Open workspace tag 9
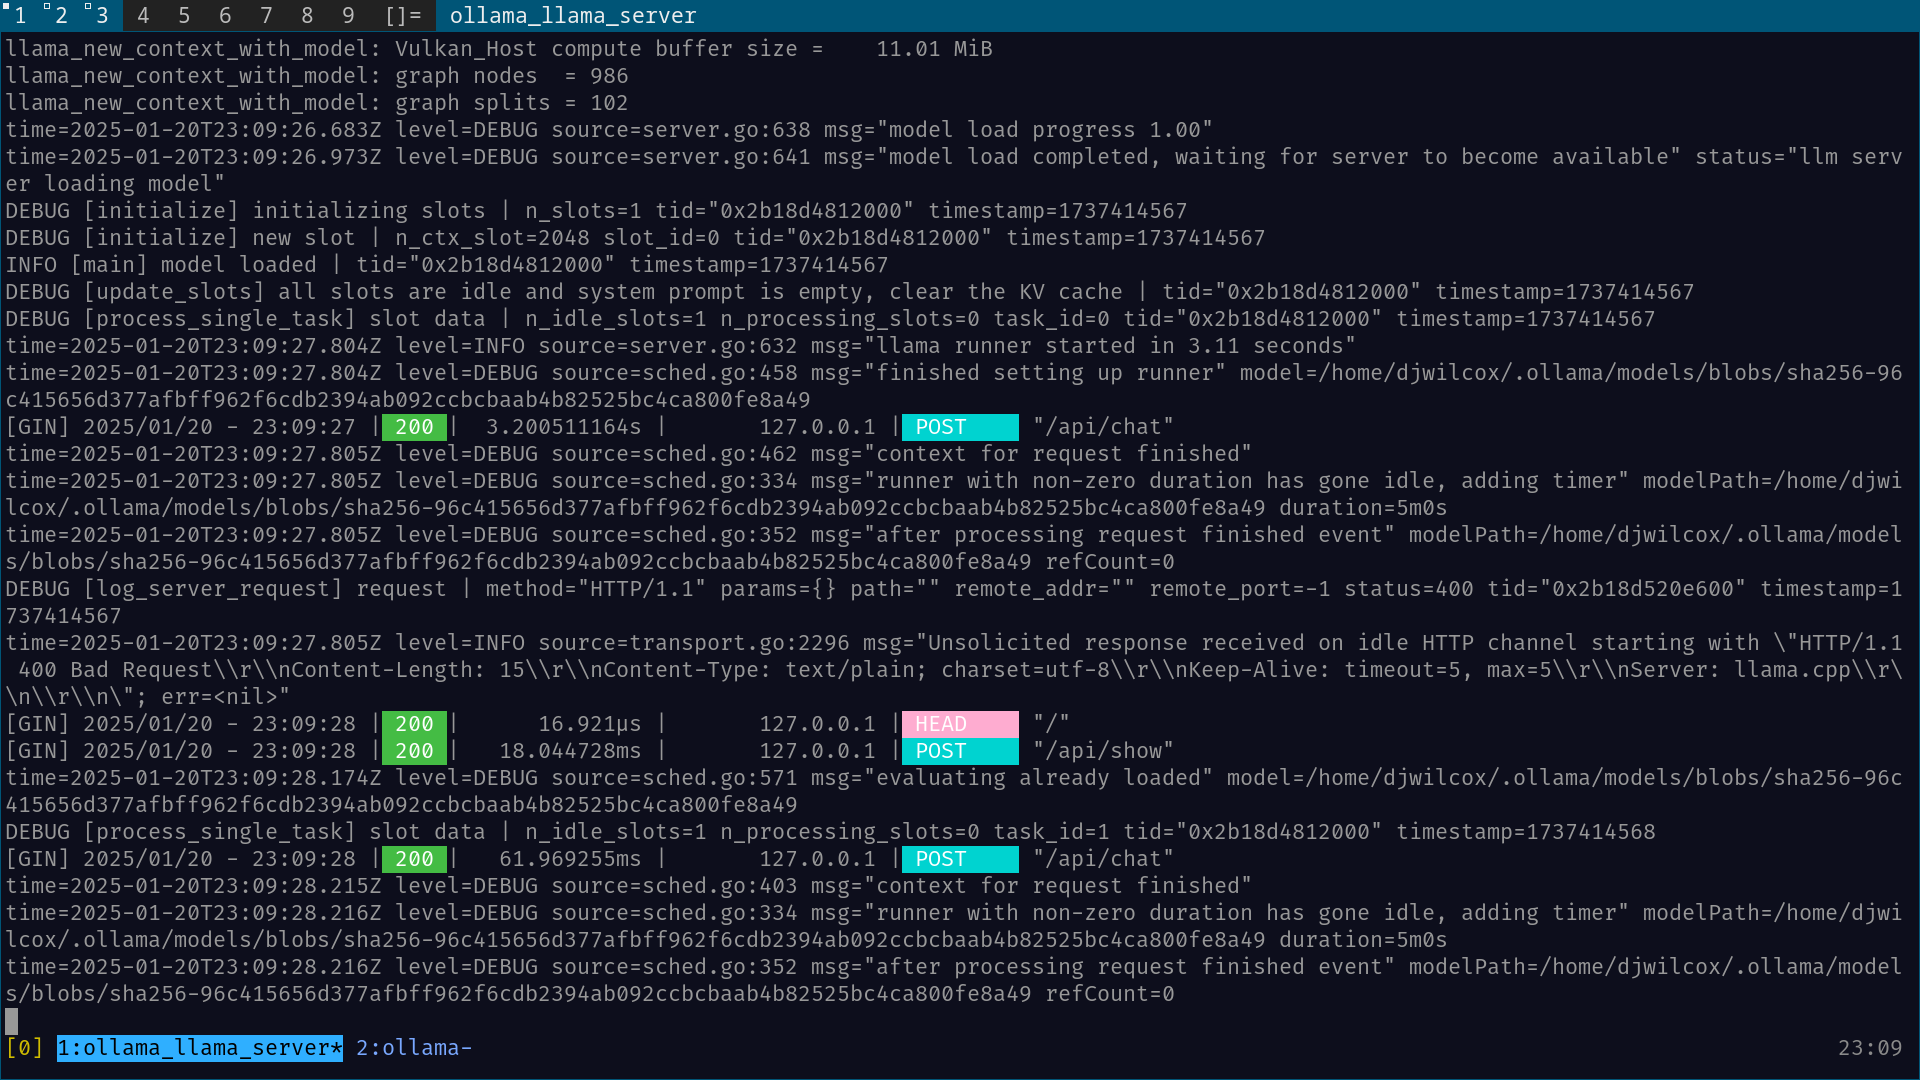The image size is (1920, 1080). coord(348,15)
